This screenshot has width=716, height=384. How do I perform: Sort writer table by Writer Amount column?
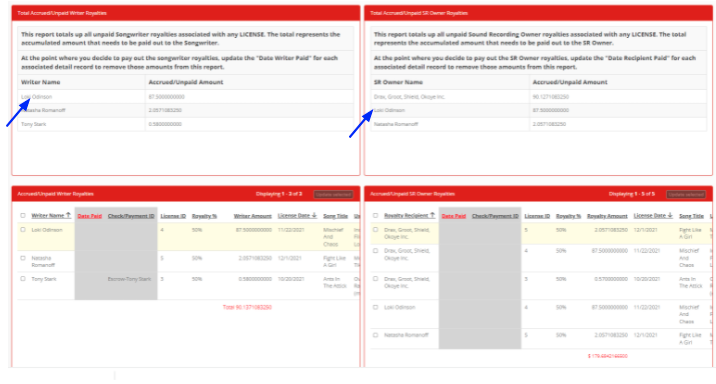(253, 216)
